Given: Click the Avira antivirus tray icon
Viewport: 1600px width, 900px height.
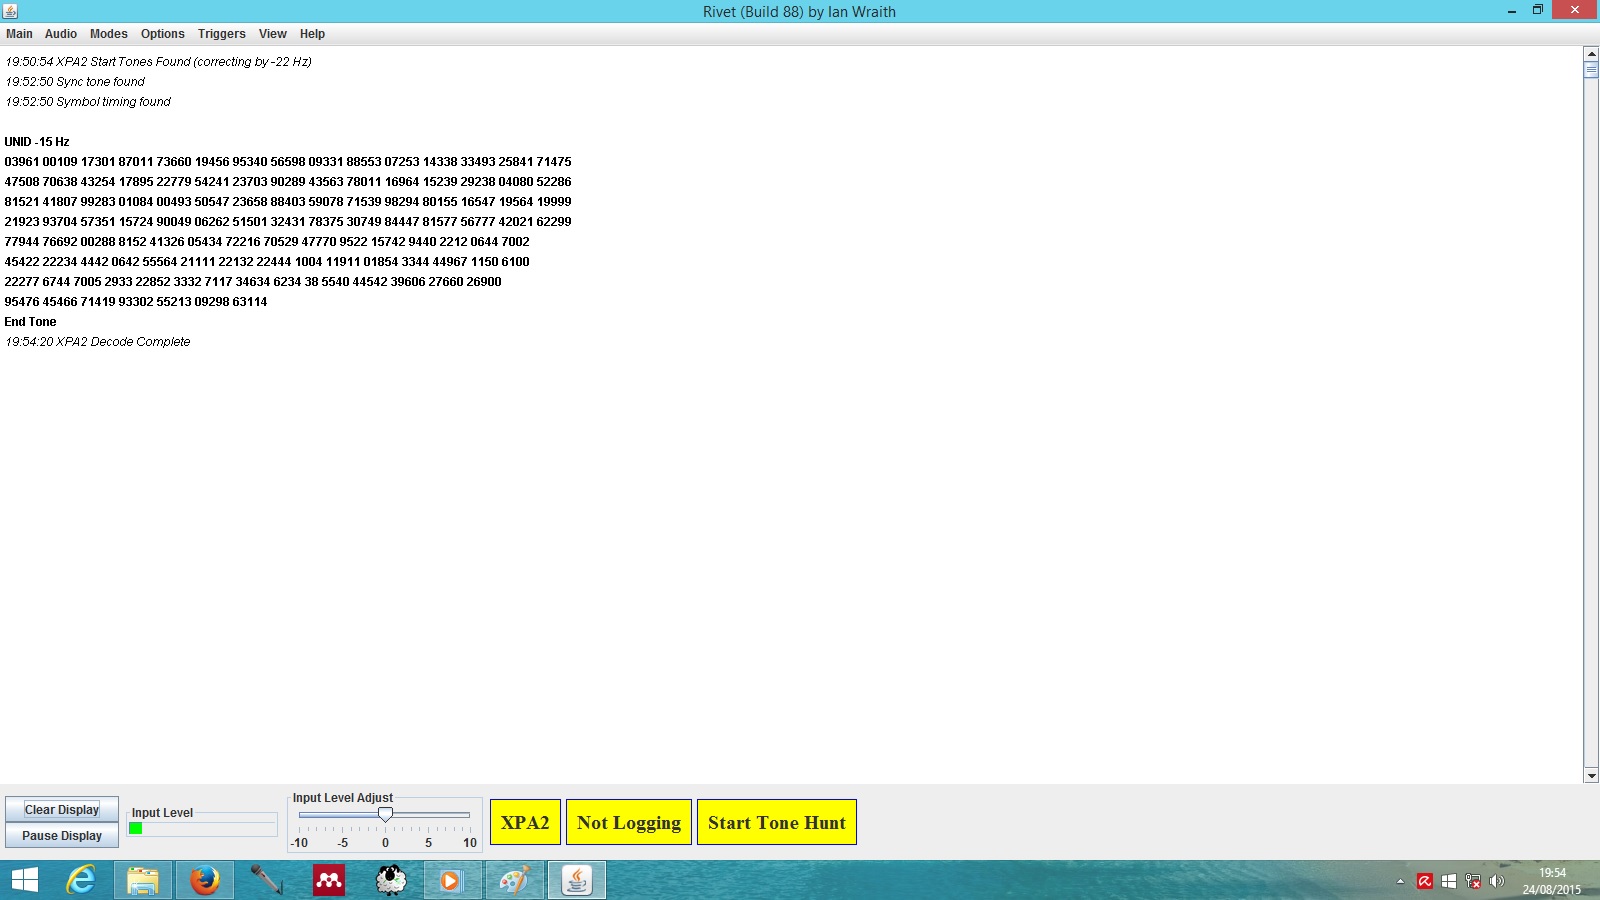Looking at the screenshot, I should click(x=1425, y=881).
